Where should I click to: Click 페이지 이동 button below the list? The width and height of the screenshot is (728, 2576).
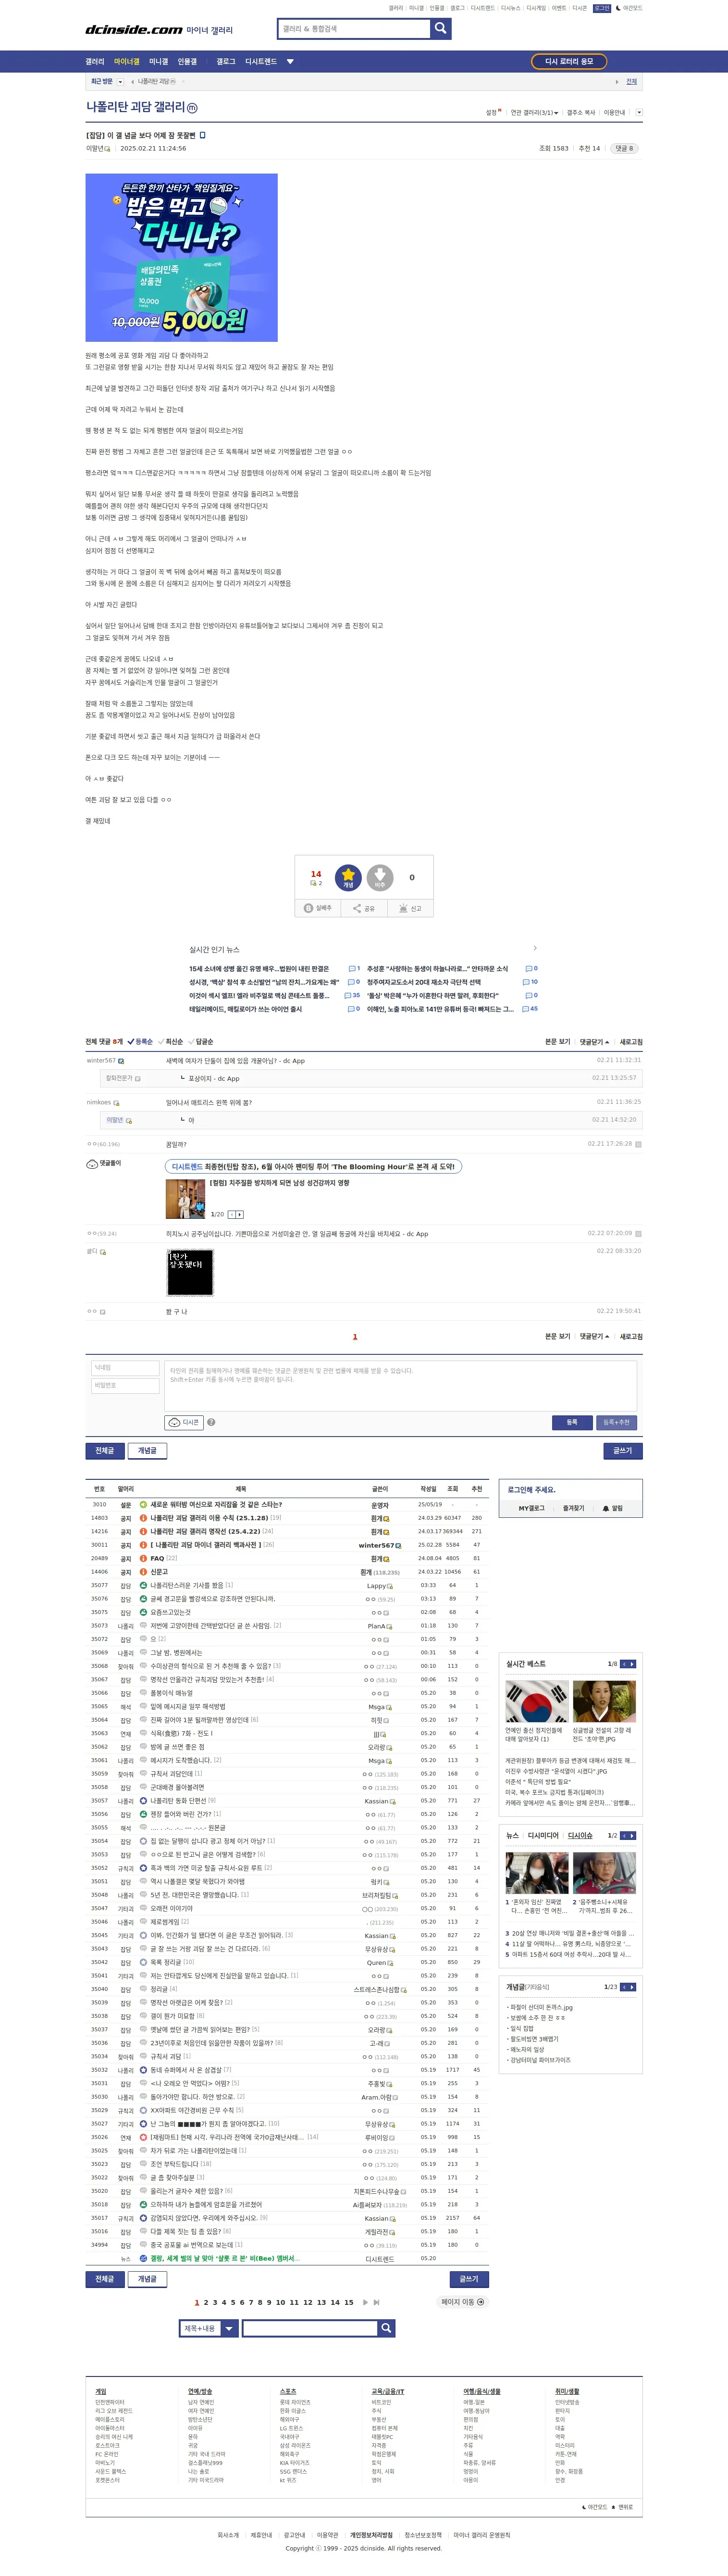pyautogui.click(x=463, y=2302)
